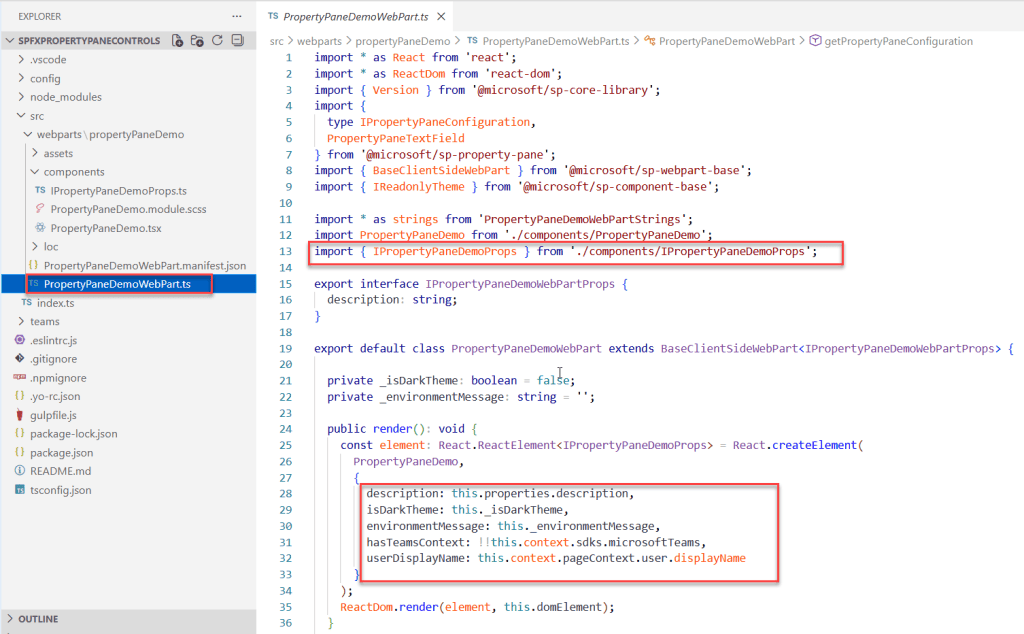This screenshot has height=634, width=1024.
Task: Click 'BaseClientSideWebPart' import on line 8
Action: (x=441, y=170)
